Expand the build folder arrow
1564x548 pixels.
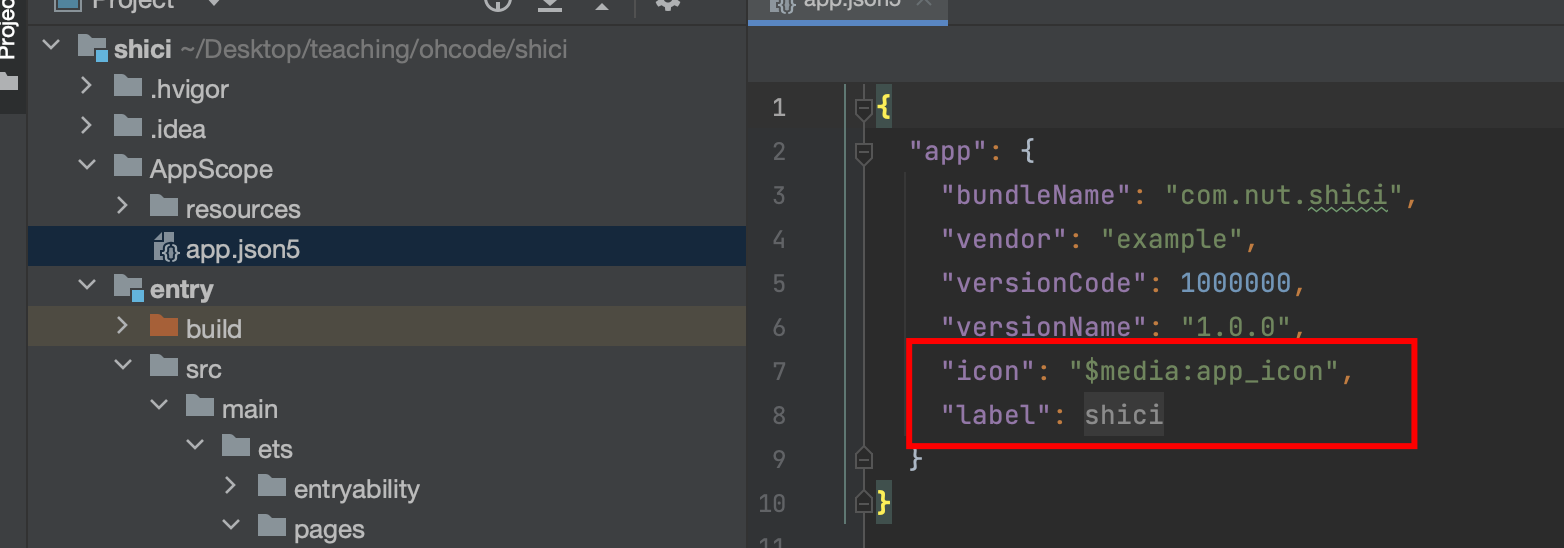click(x=123, y=327)
